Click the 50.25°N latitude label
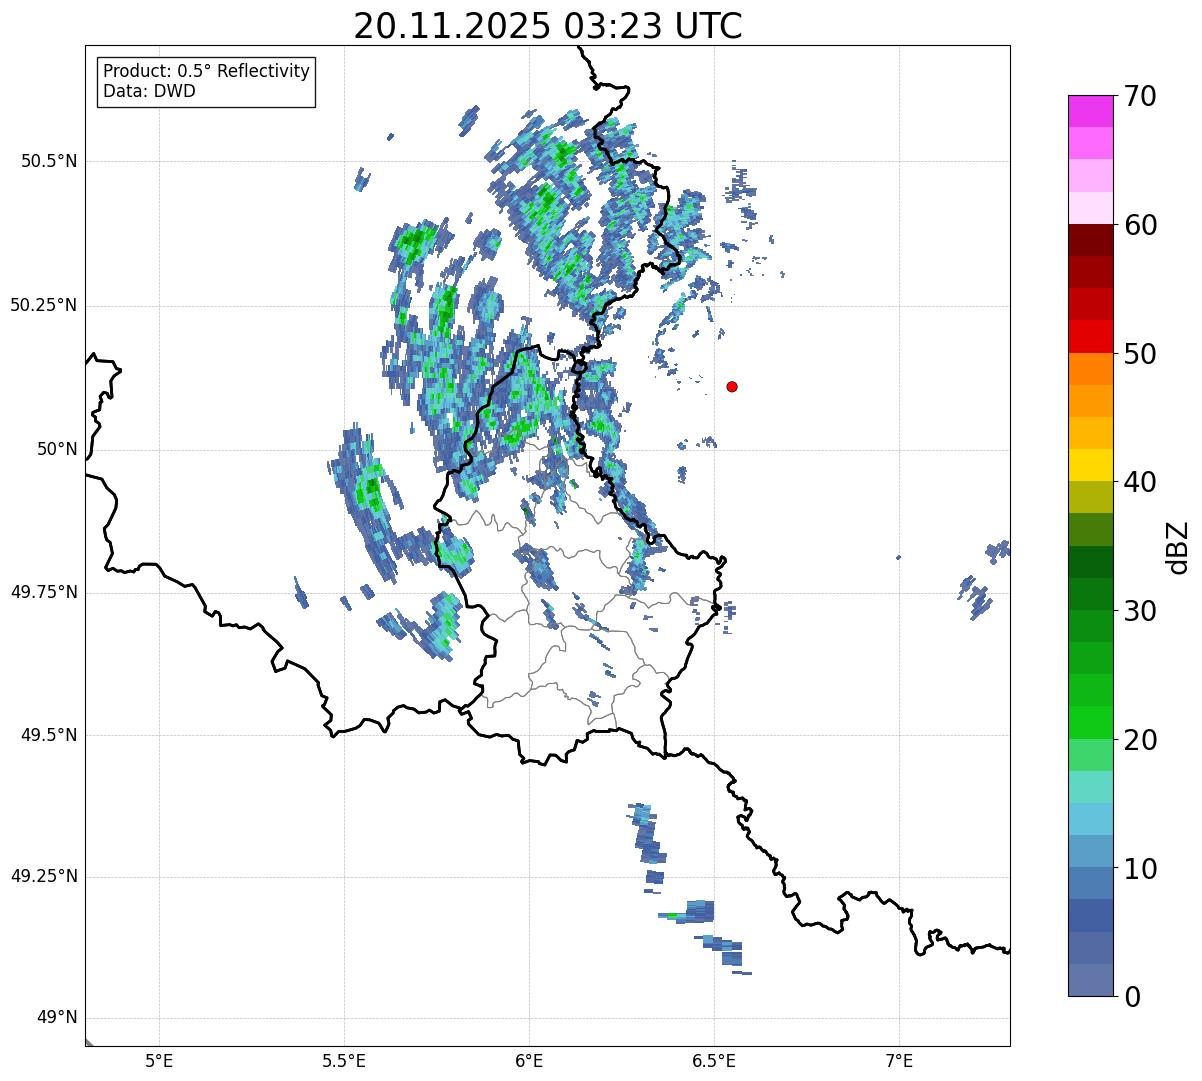1202x1081 pixels. click(43, 305)
